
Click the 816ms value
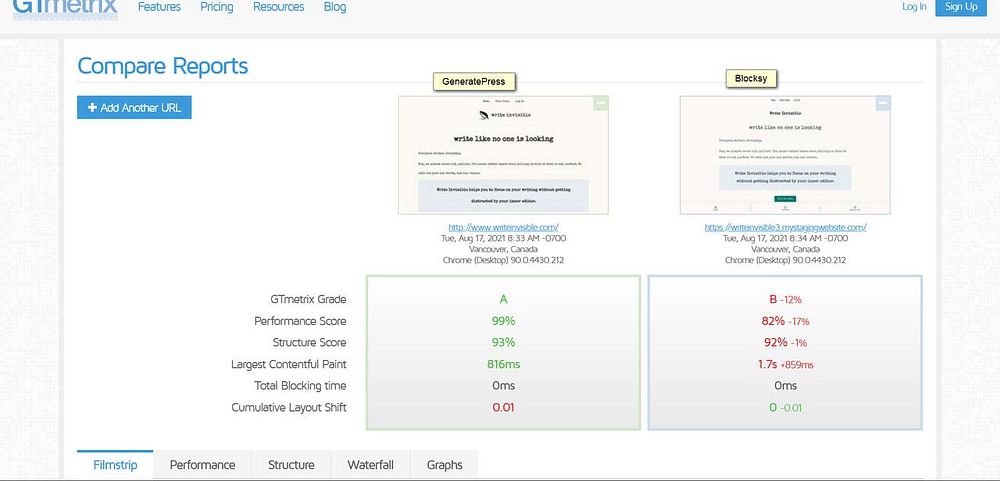click(x=503, y=364)
